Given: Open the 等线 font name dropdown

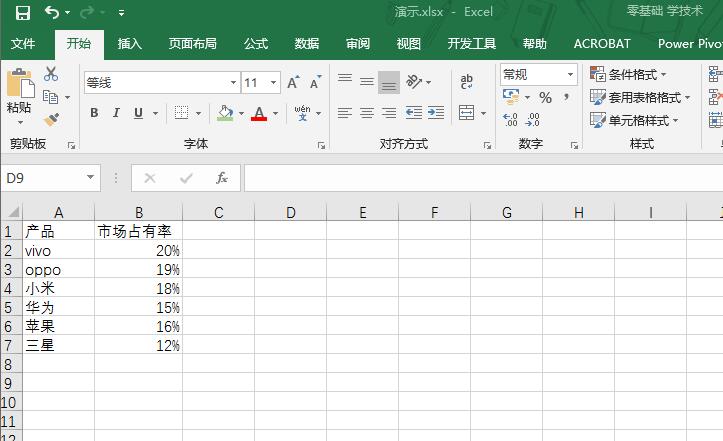Looking at the screenshot, I should coord(233,83).
